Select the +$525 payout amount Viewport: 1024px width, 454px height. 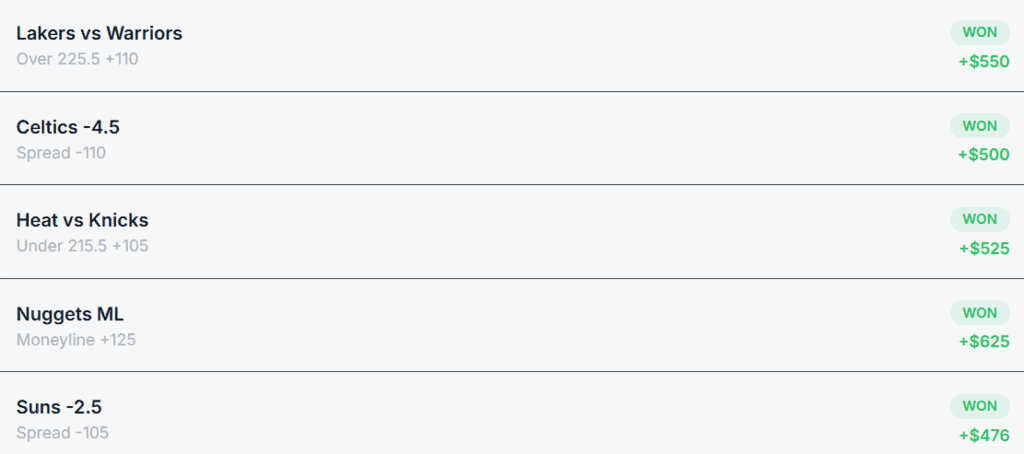(x=983, y=248)
